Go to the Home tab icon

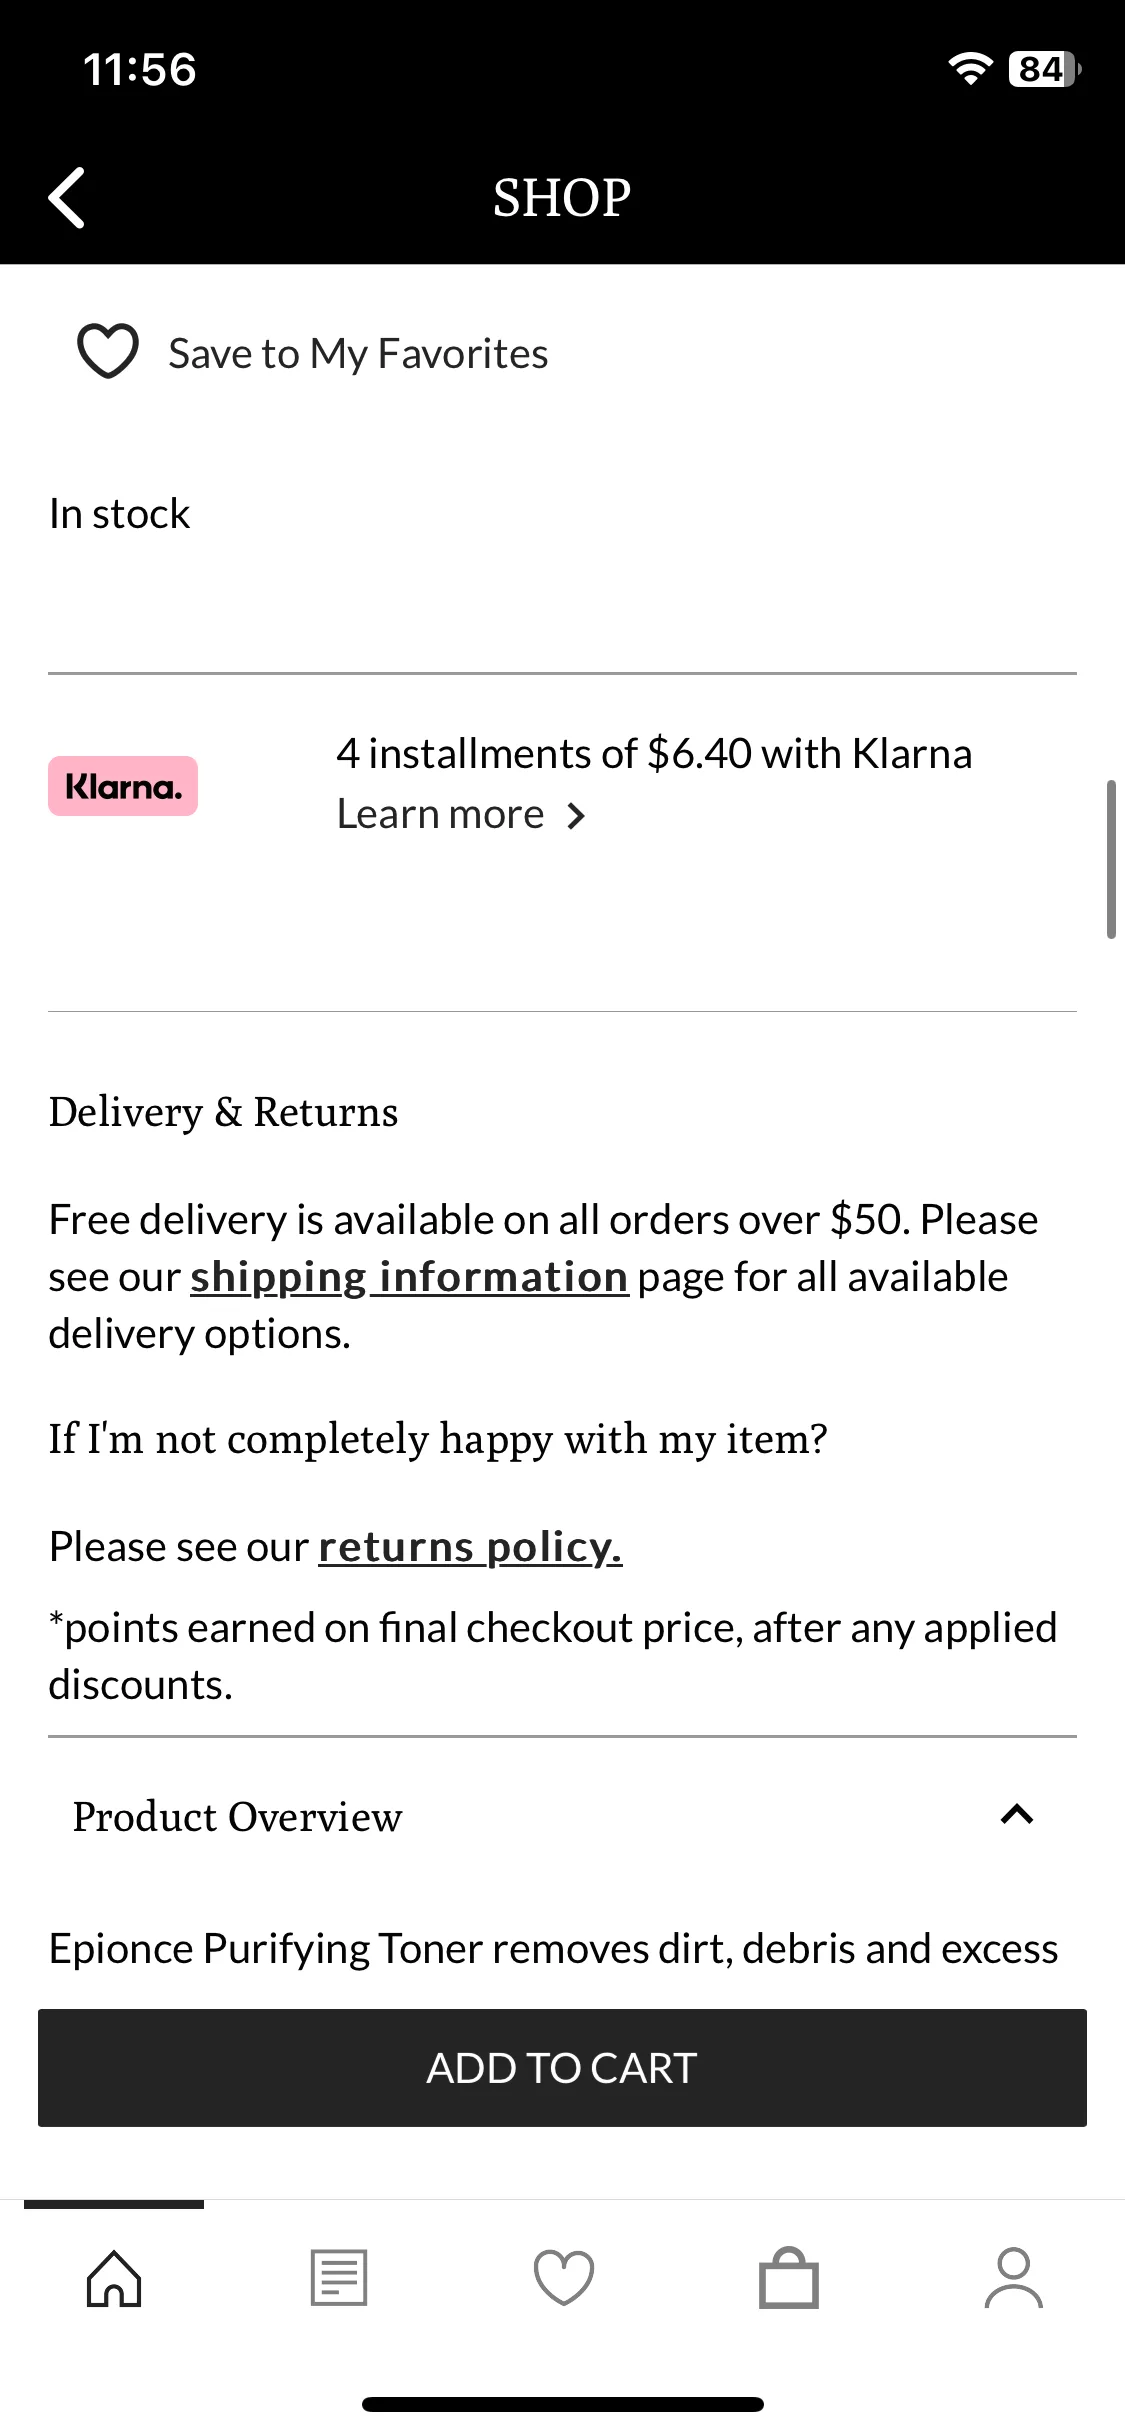114,2279
